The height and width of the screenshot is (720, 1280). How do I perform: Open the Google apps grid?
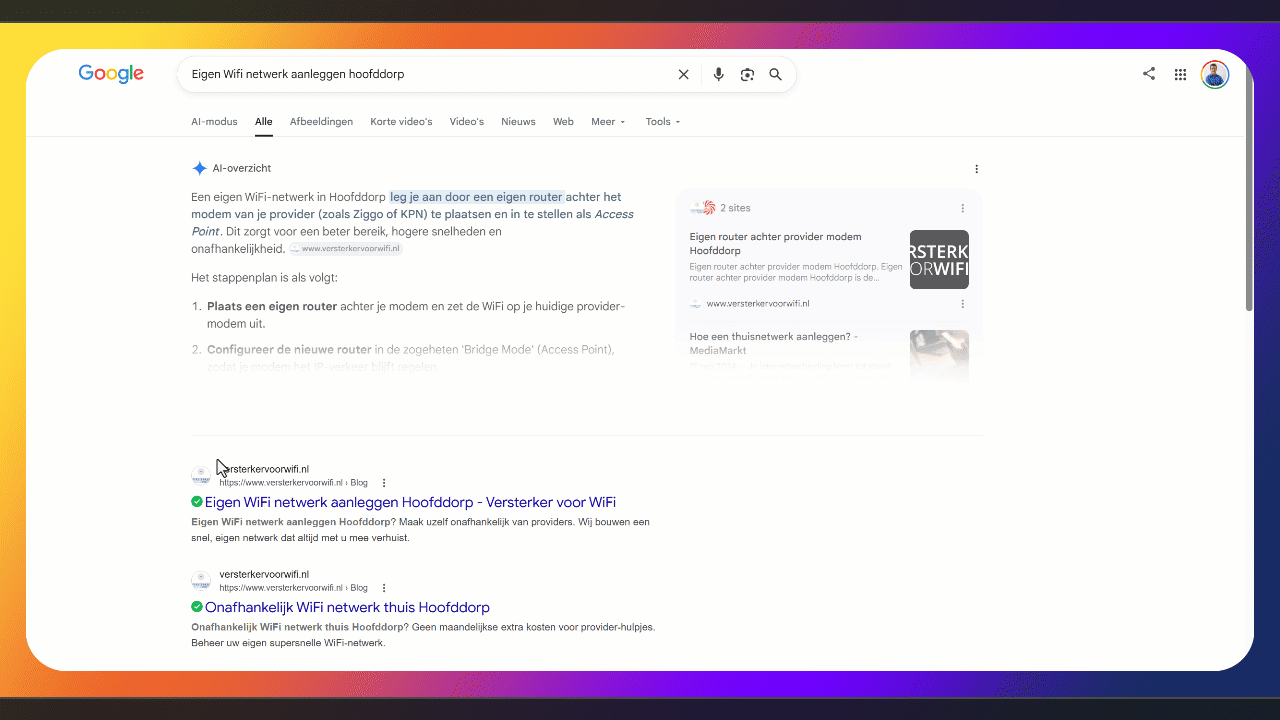pos(1180,74)
